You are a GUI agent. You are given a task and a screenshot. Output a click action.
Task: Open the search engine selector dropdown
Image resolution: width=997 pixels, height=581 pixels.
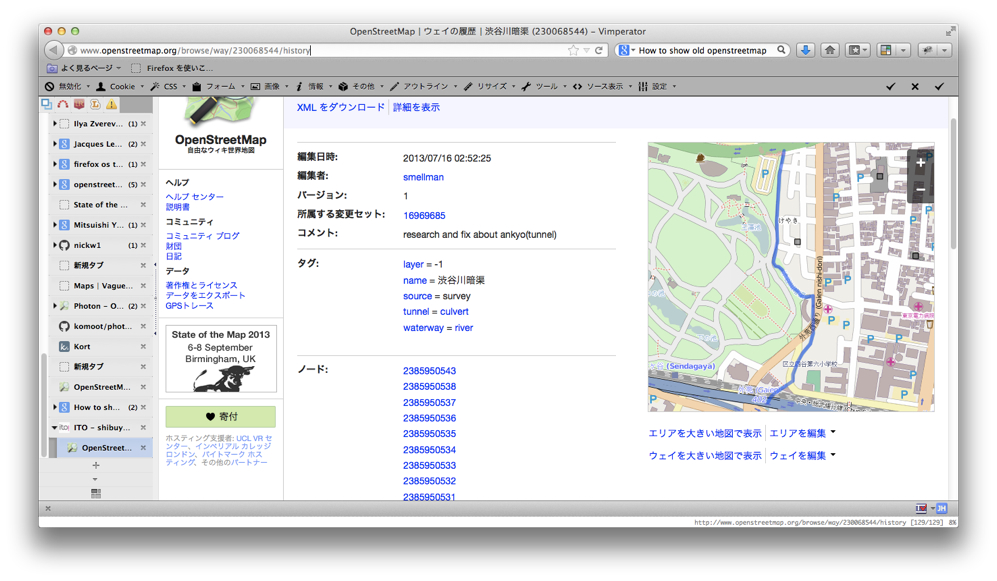(627, 50)
